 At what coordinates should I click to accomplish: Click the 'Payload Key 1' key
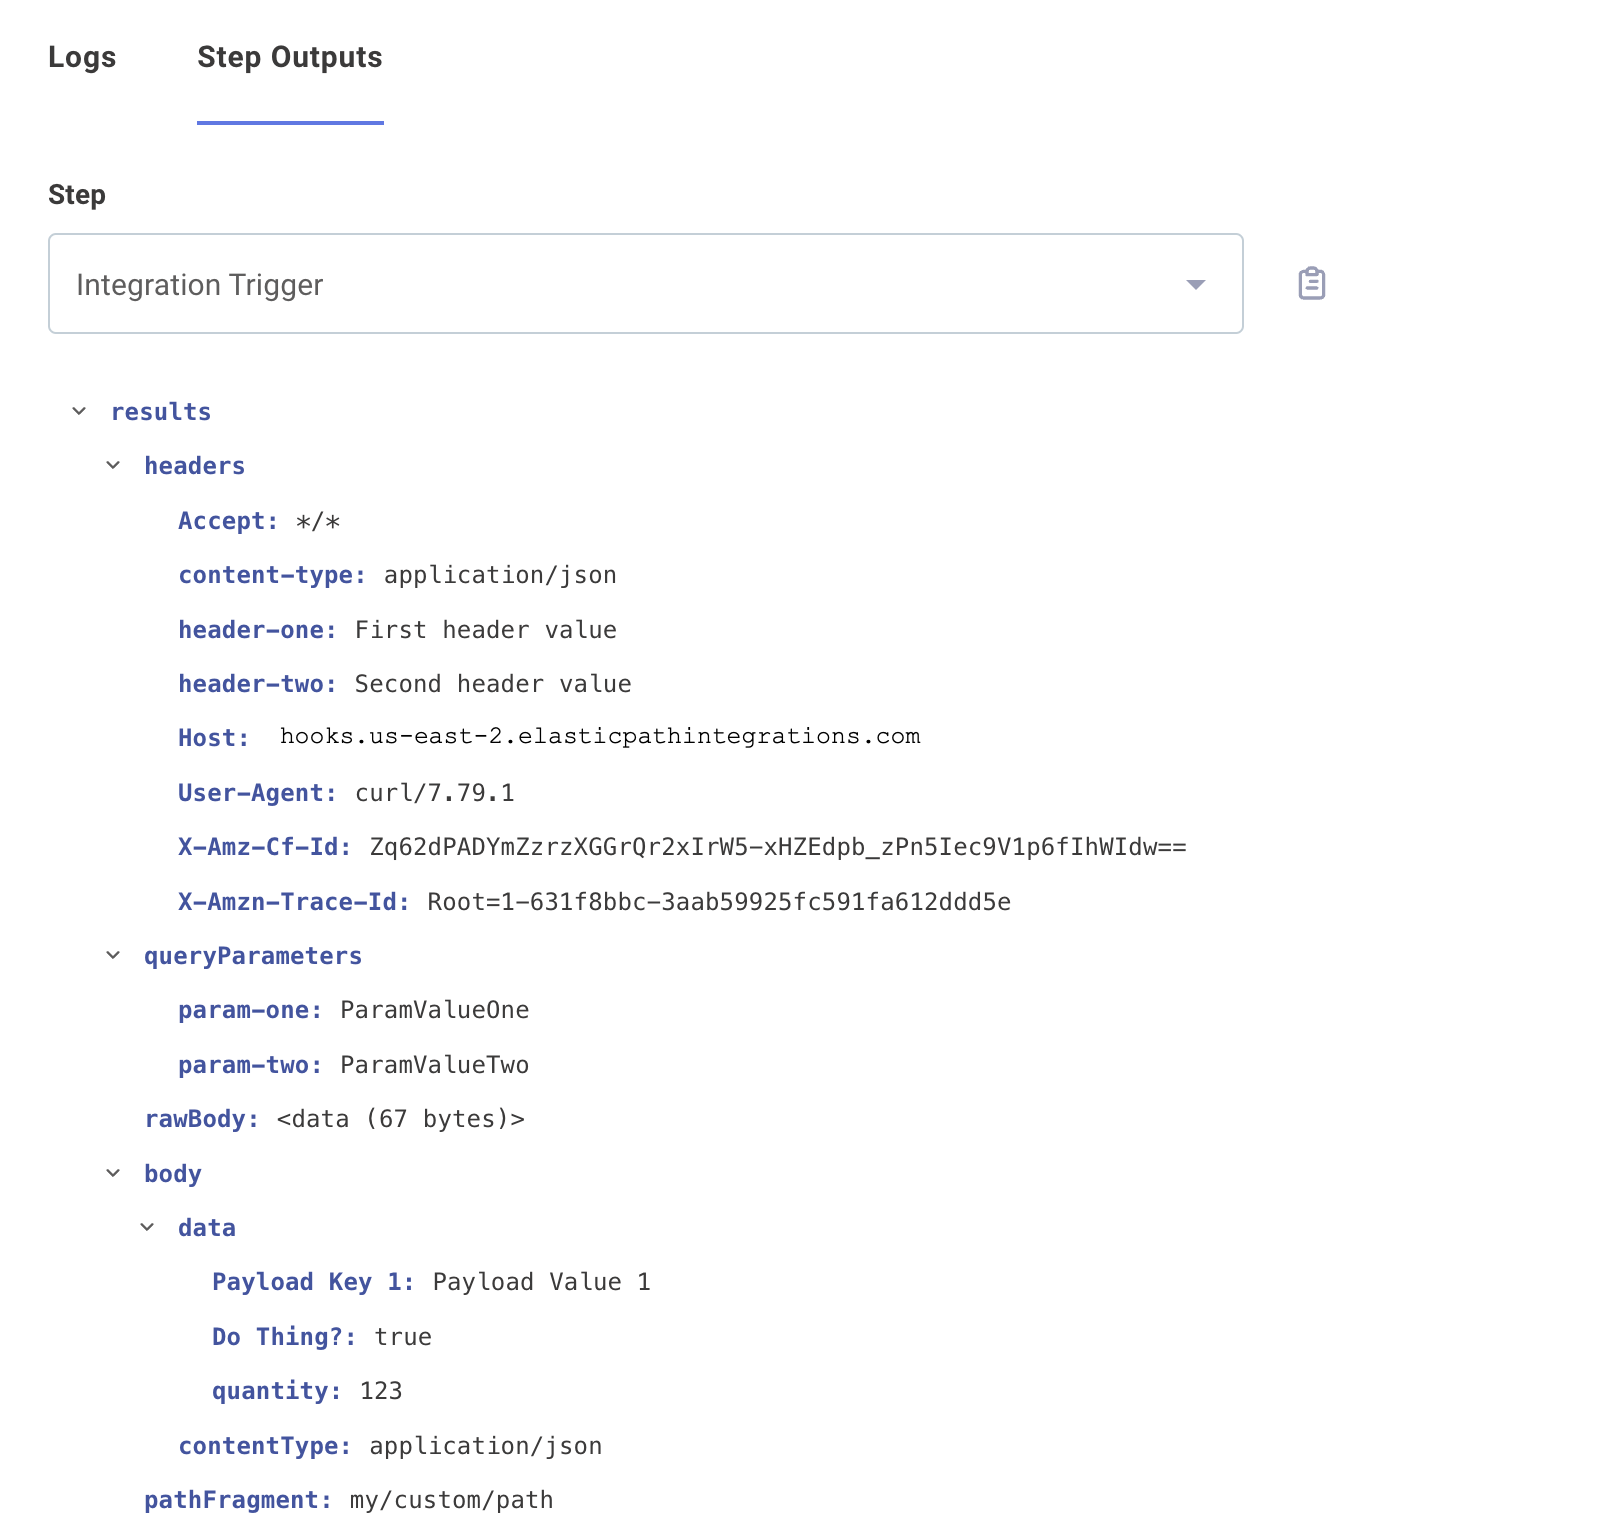coord(313,1282)
